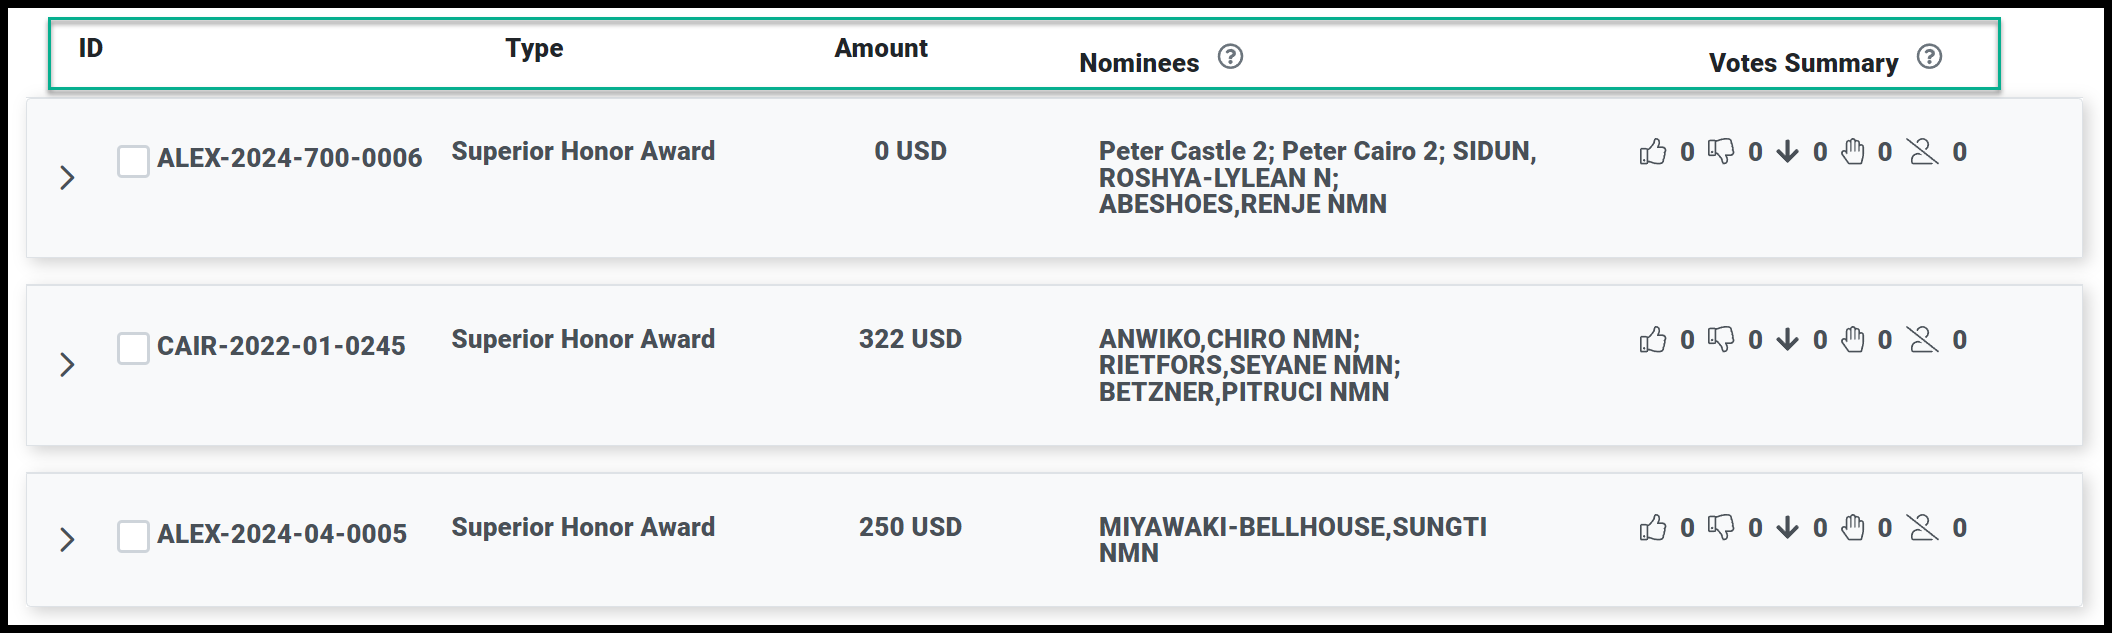This screenshot has height=633, width=2112.
Task: Click the Type column header
Action: coord(534,48)
